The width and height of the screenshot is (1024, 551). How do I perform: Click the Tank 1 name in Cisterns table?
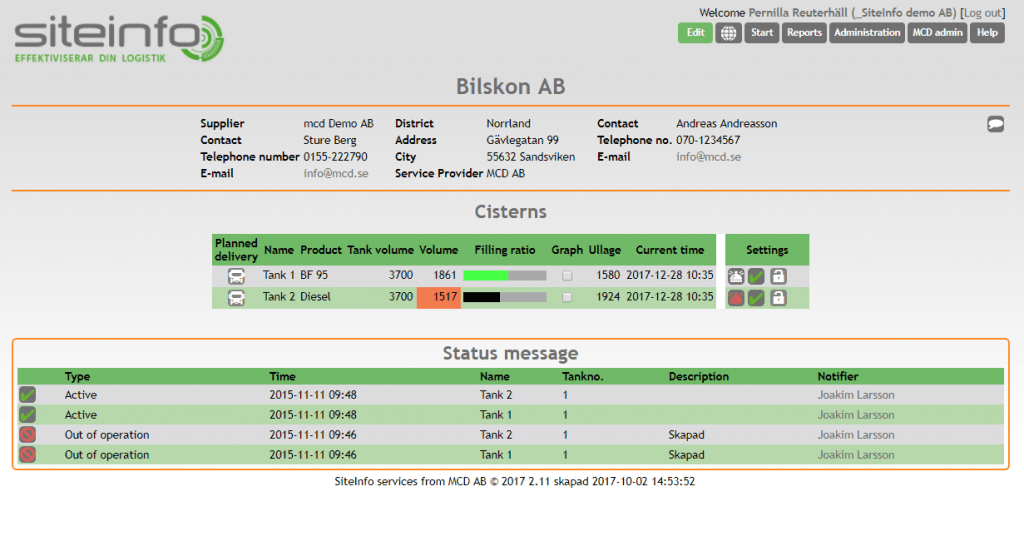click(278, 275)
